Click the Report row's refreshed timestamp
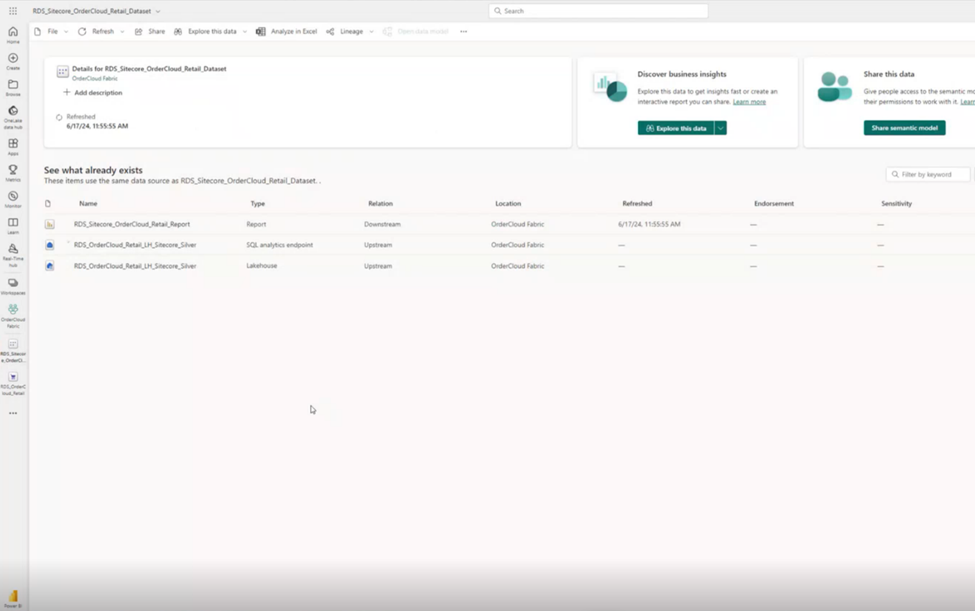975x611 pixels. click(x=649, y=224)
